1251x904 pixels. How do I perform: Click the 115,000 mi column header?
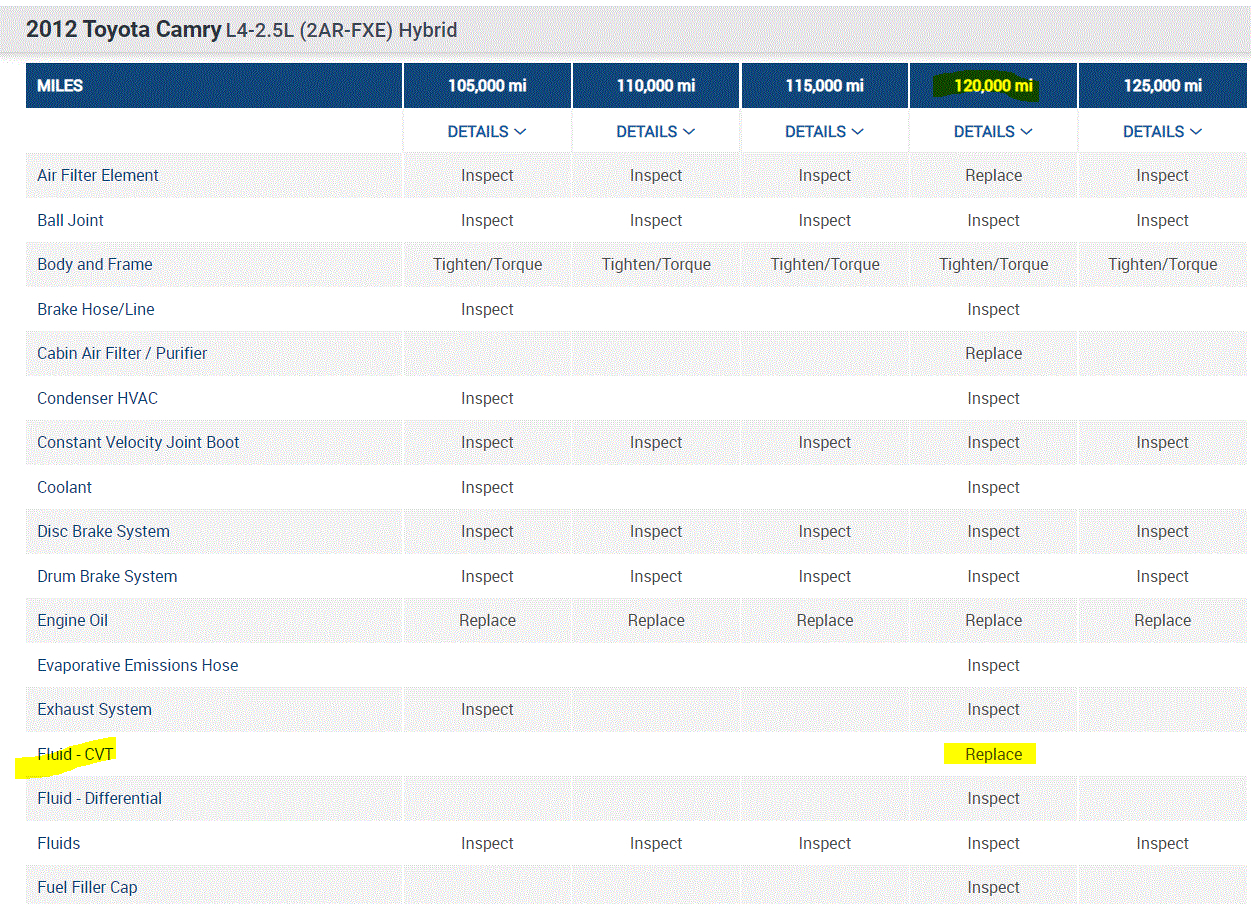pos(825,86)
